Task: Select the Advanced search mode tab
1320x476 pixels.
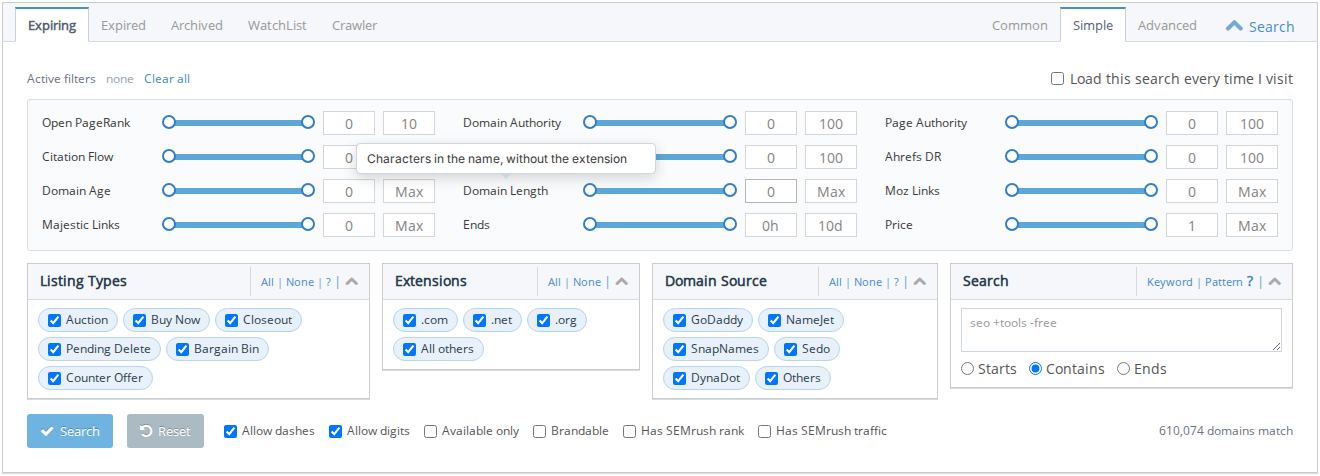Action: pyautogui.click(x=1167, y=25)
